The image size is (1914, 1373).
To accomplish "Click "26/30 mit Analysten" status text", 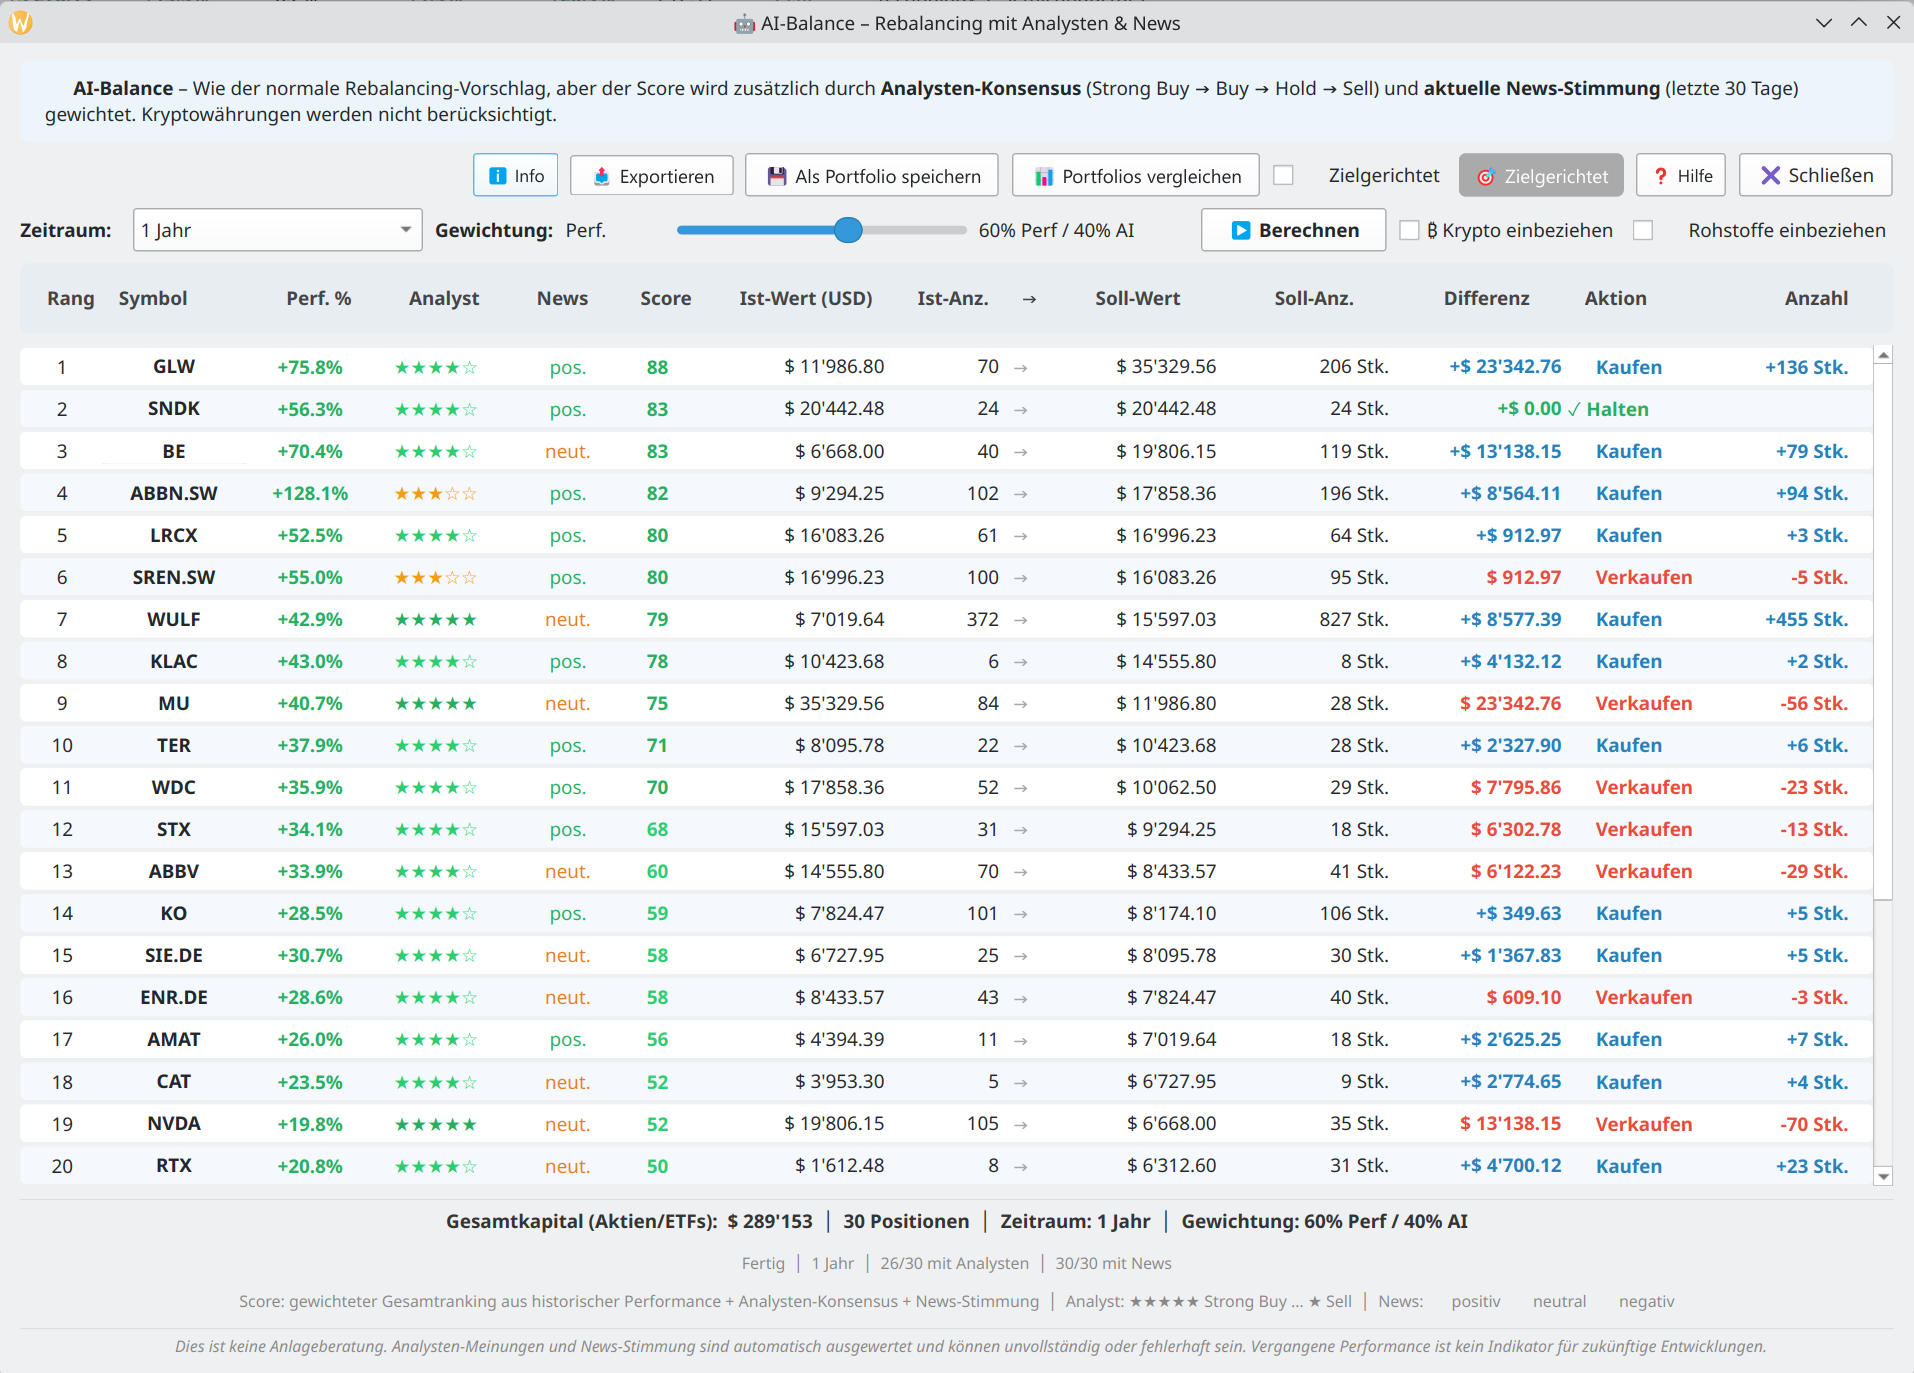I will click(x=954, y=1263).
